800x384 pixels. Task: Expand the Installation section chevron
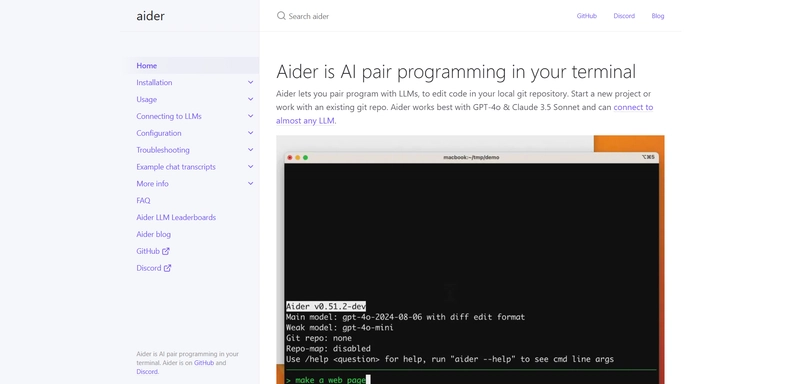pos(251,82)
